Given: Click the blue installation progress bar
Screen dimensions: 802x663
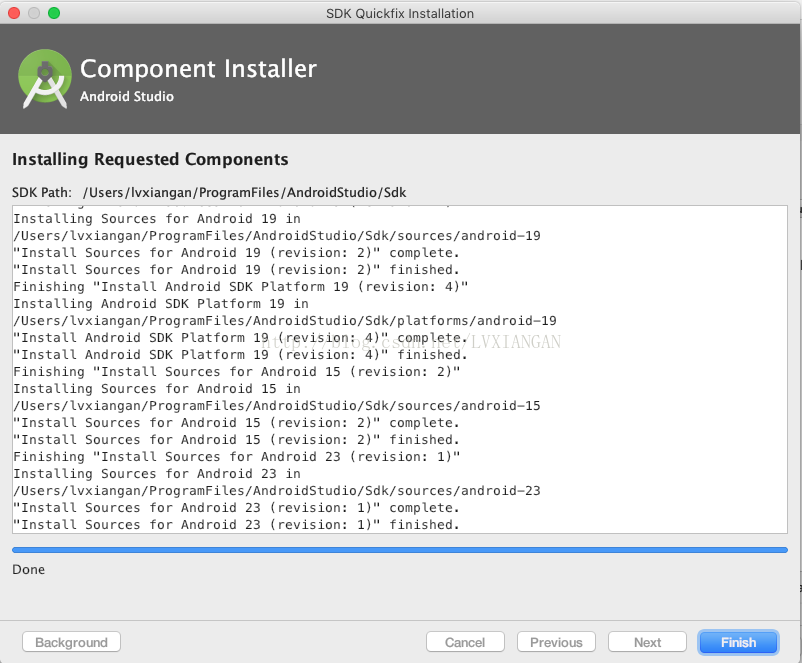Looking at the screenshot, I should point(399,550).
